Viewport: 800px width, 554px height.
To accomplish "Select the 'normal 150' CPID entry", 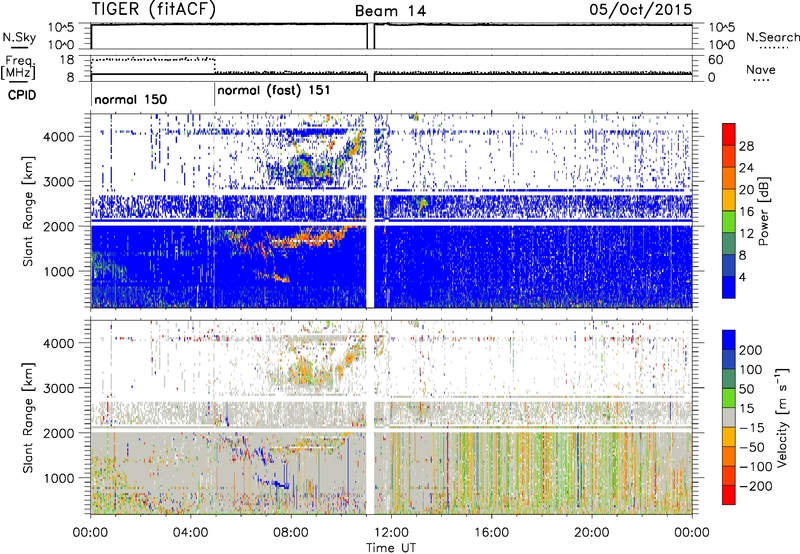I will click(131, 99).
